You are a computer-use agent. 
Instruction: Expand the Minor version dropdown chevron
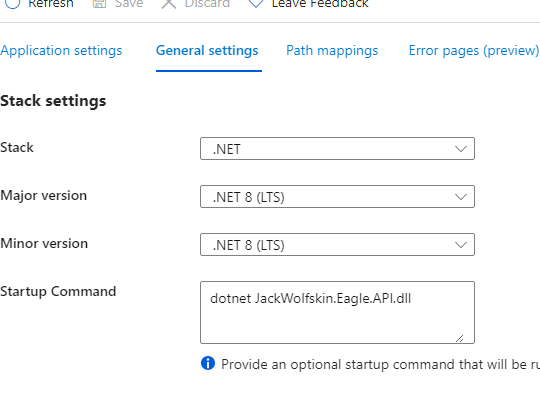[461, 245]
